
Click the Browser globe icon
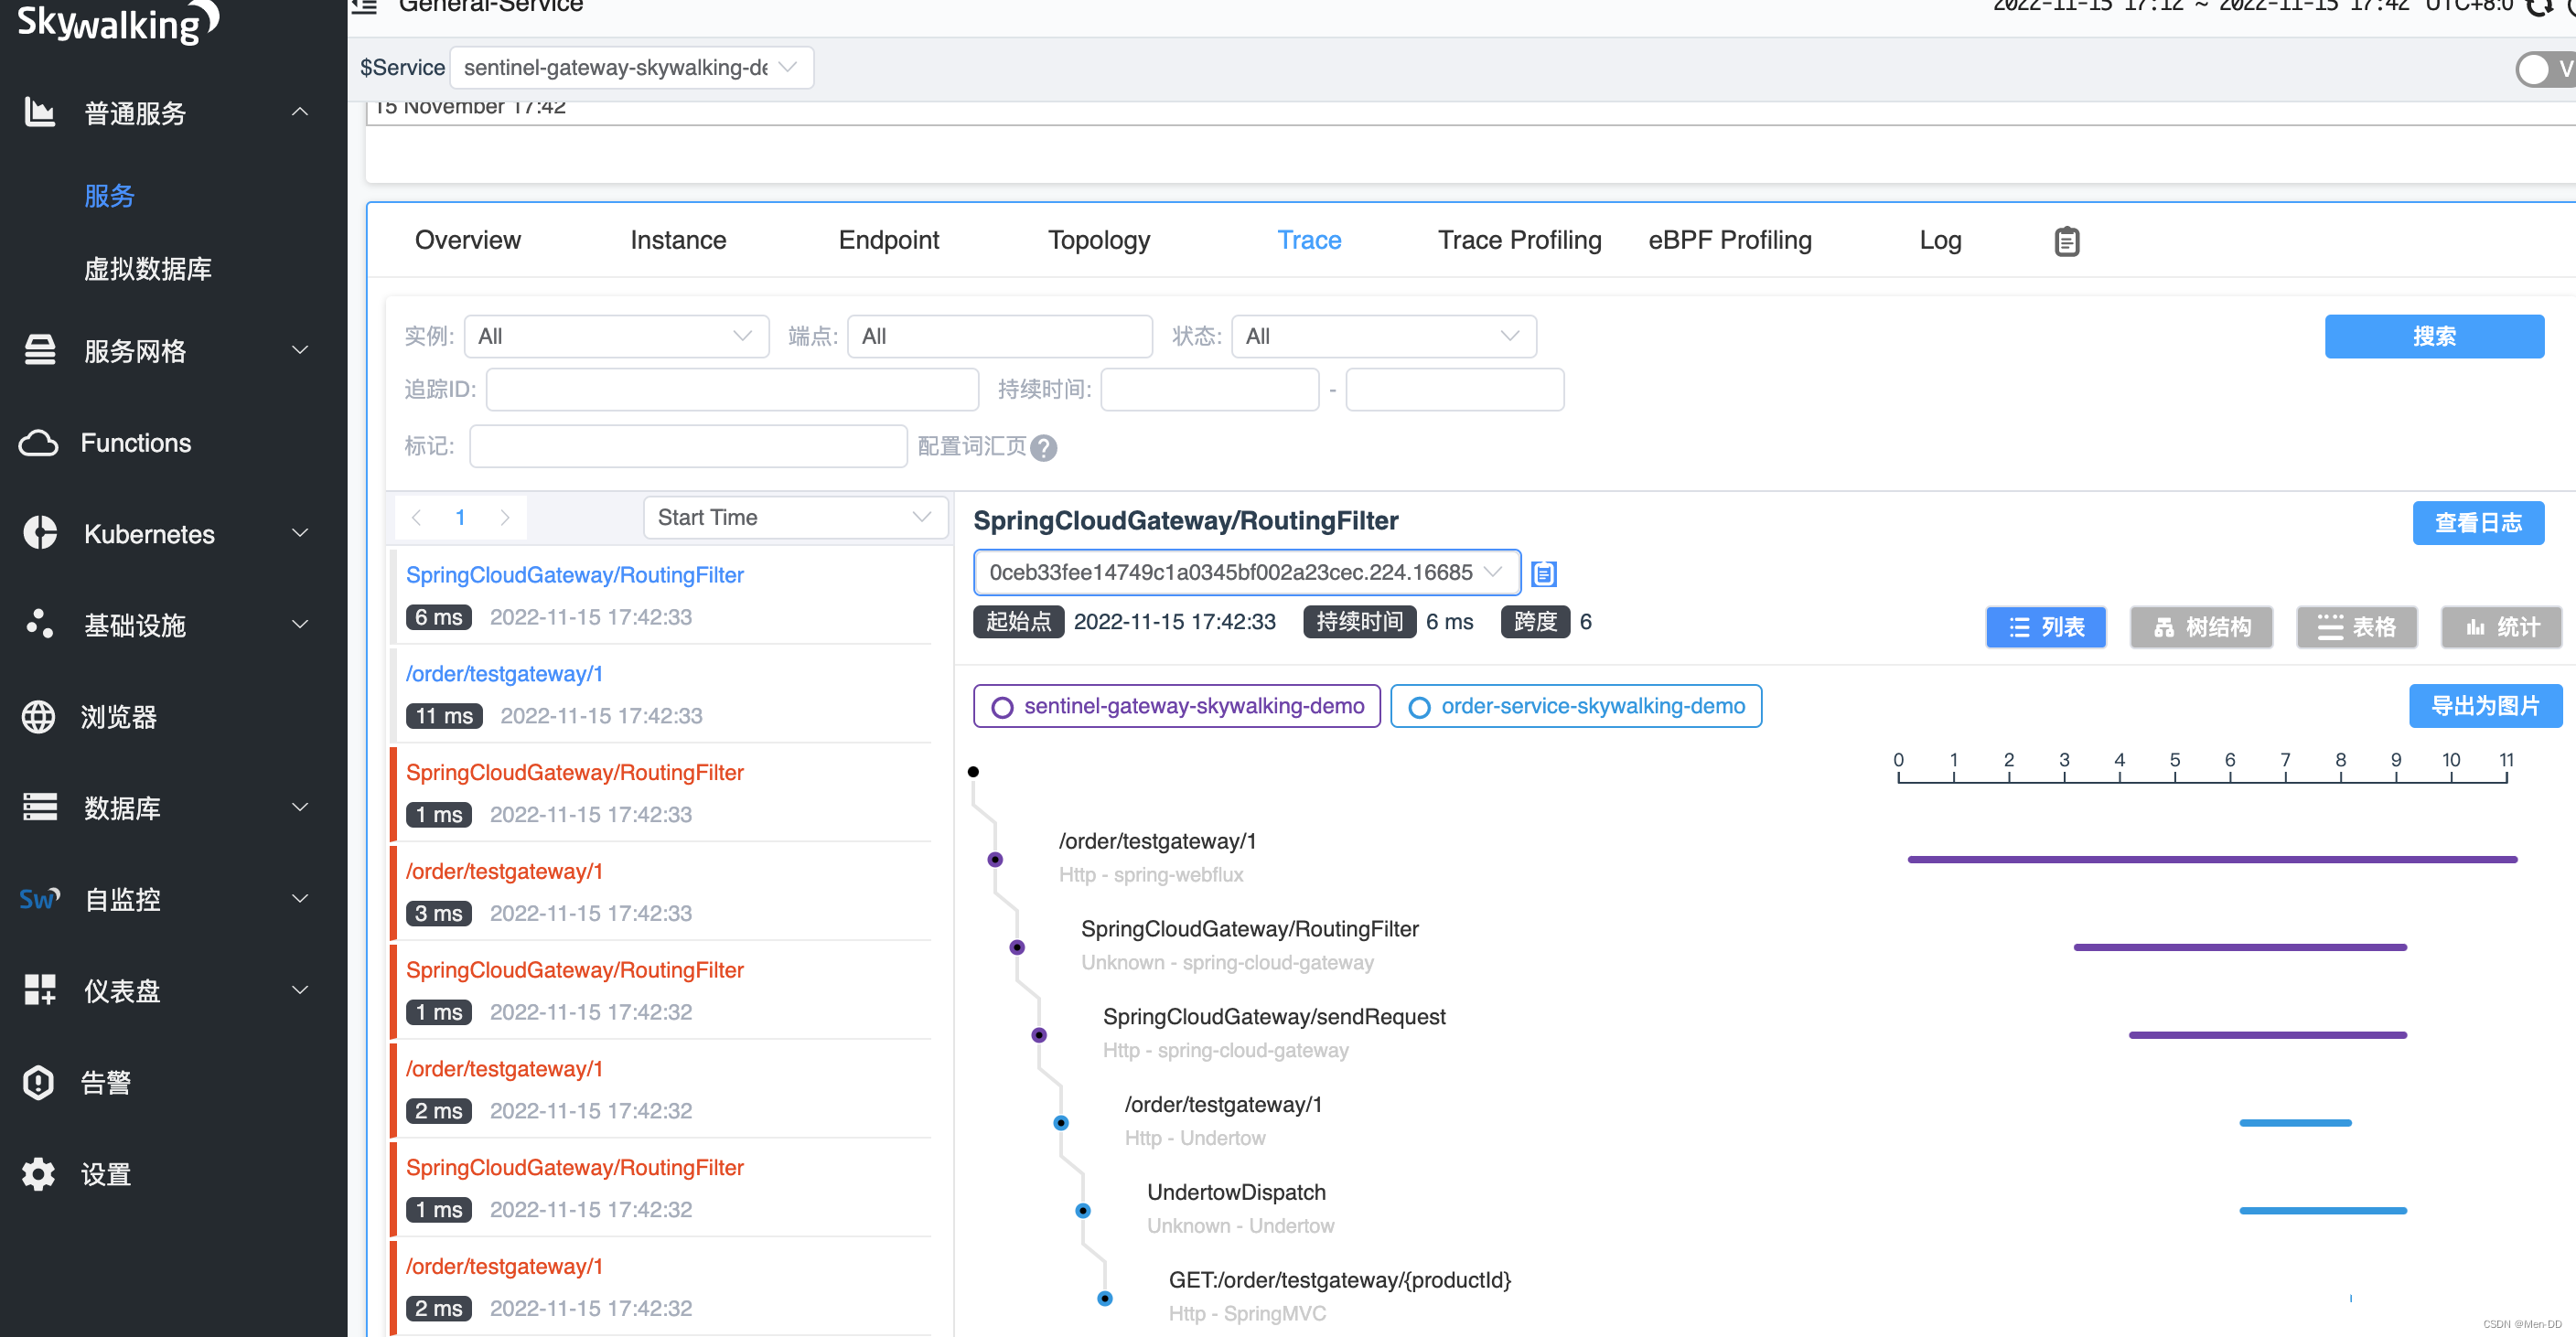pos(39,716)
